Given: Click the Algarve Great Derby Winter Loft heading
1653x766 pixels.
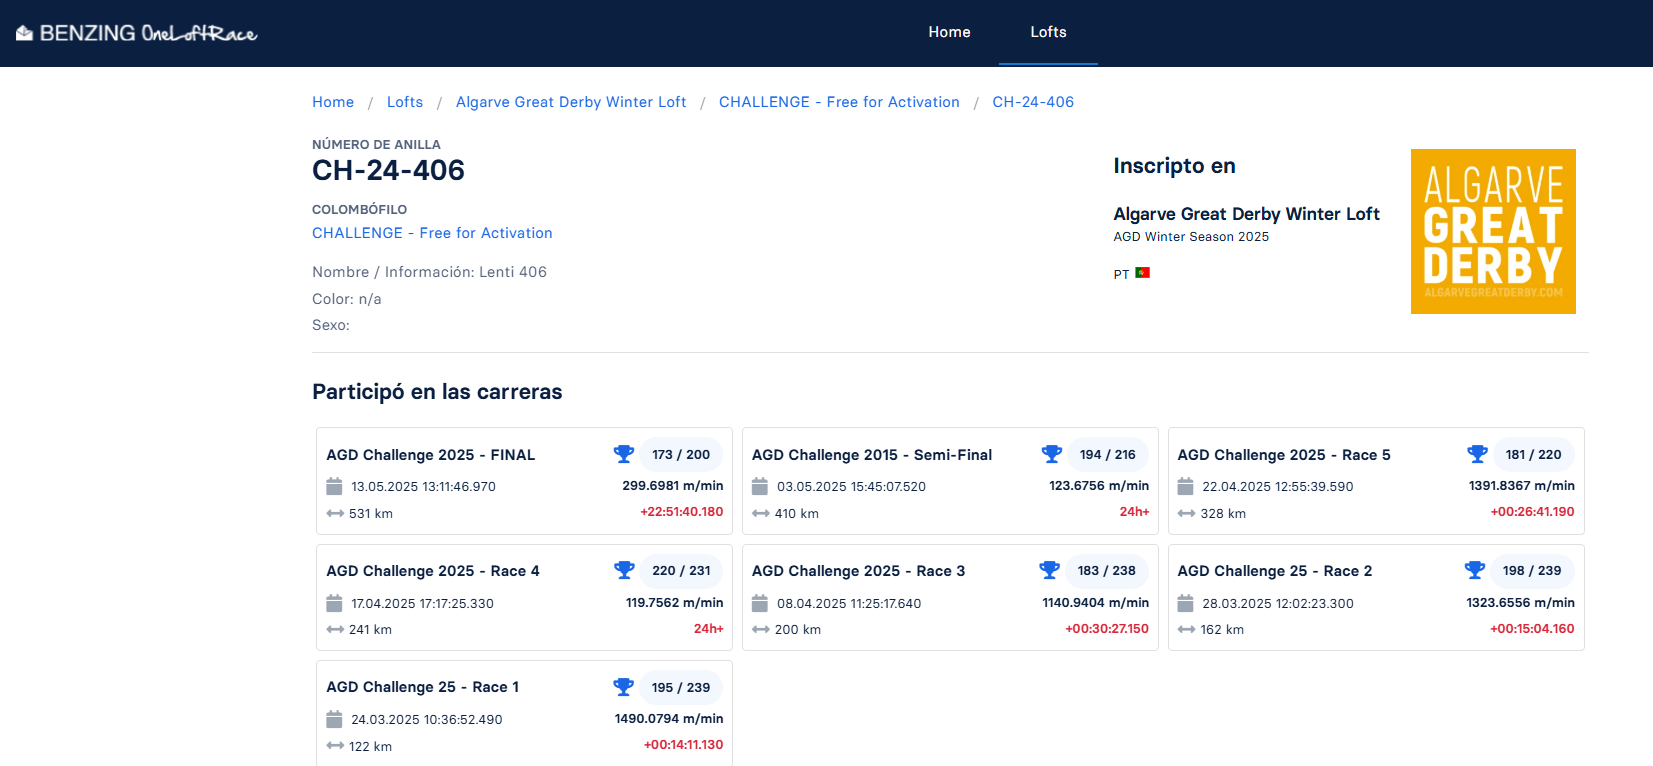Looking at the screenshot, I should [x=1246, y=214].
